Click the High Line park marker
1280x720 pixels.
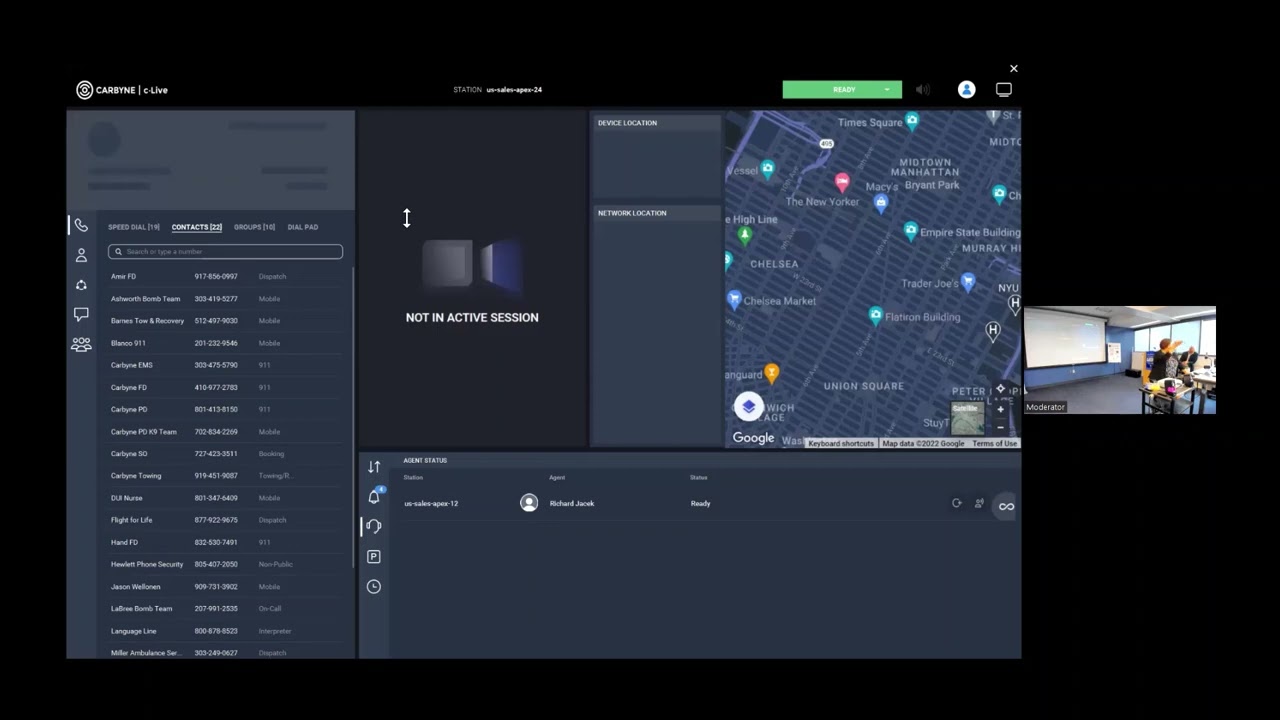[x=744, y=235]
